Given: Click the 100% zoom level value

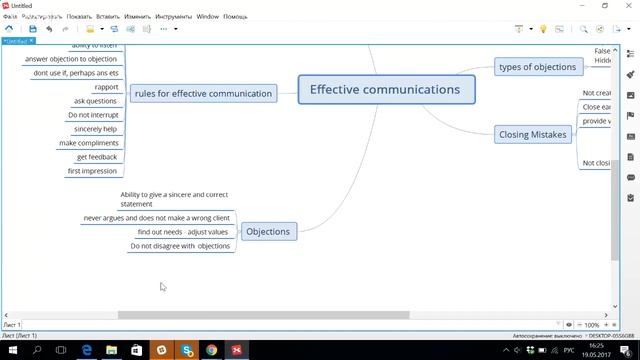Looking at the screenshot, I should pos(592,325).
